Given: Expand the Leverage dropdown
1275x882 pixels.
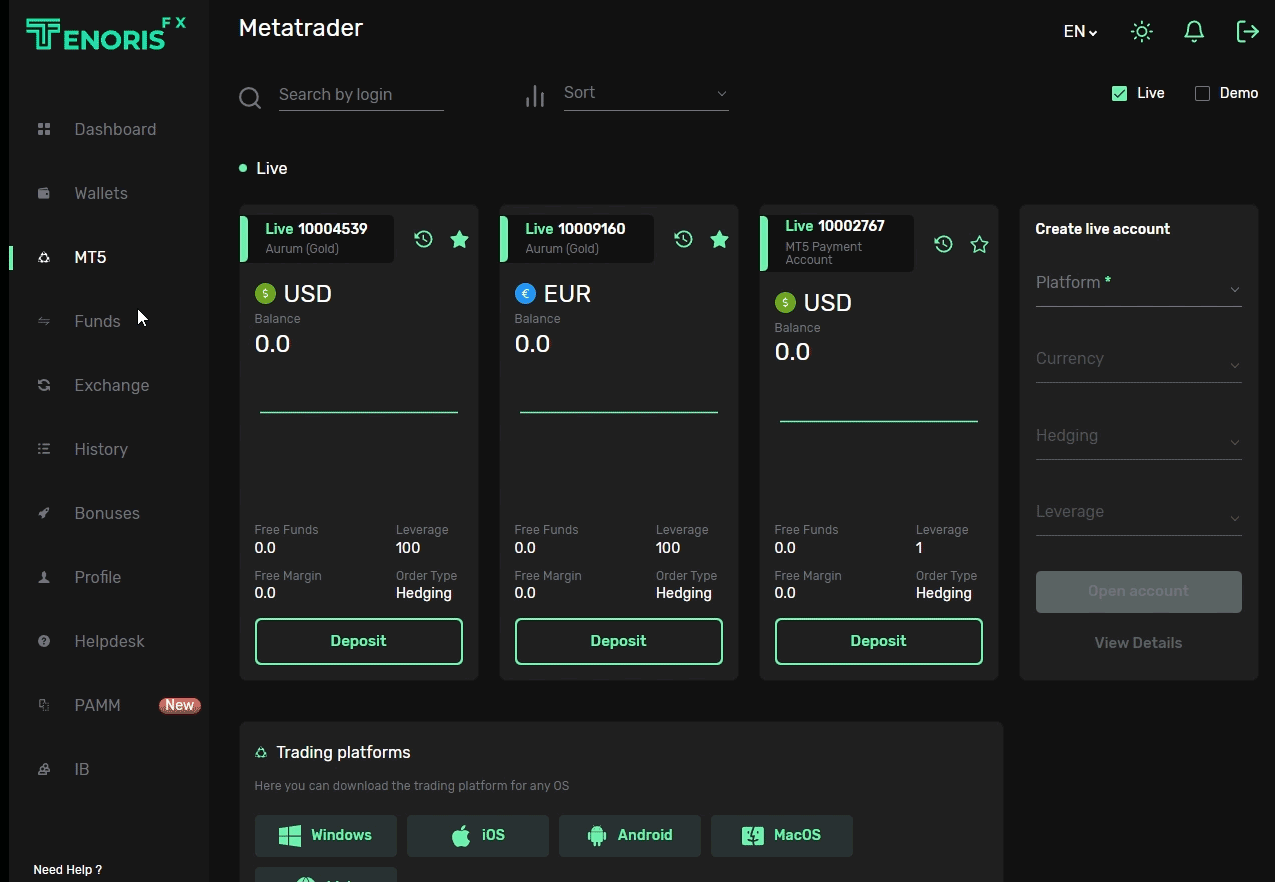Looking at the screenshot, I should click(1138, 513).
